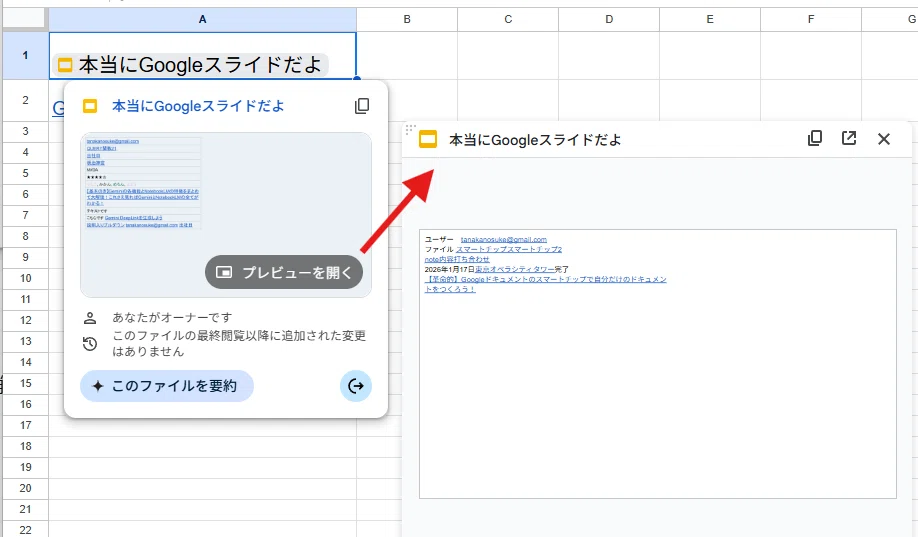Open スマートチップスマートチップ2 file link

(509, 249)
